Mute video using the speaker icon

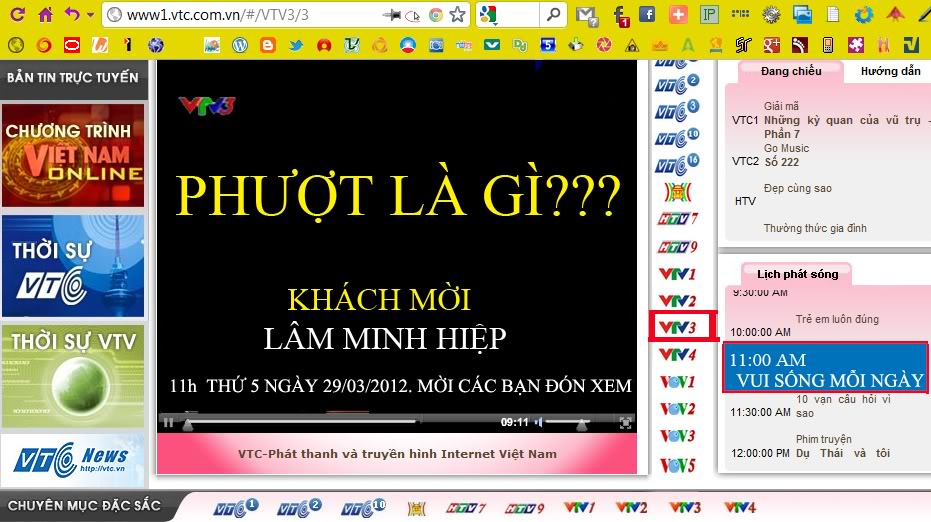pyautogui.click(x=539, y=422)
